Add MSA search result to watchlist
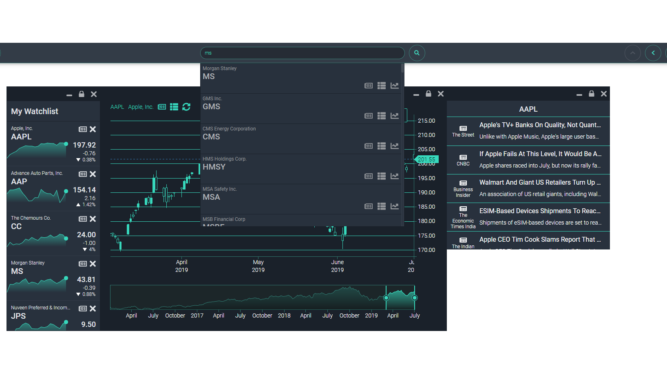This screenshot has height=375, width=667. [x=382, y=206]
